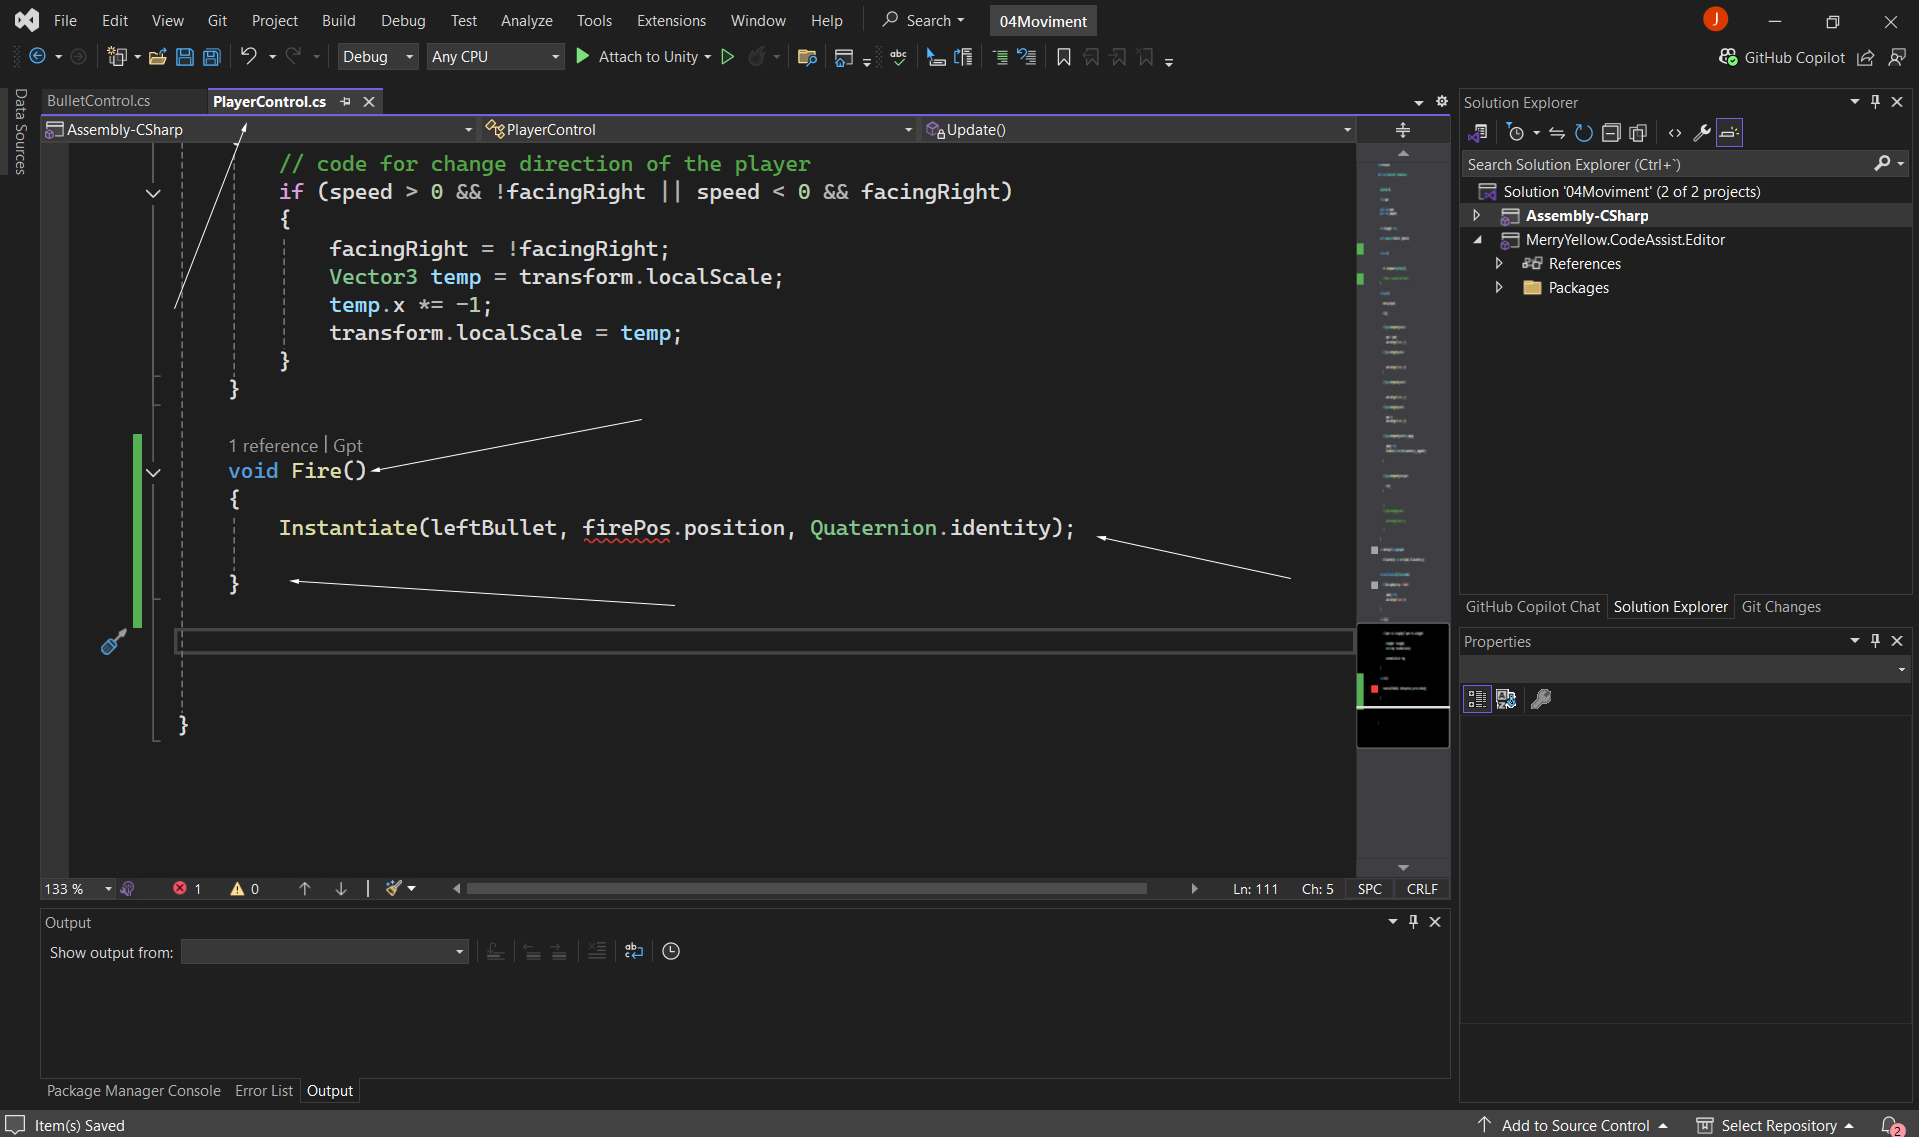This screenshot has height=1137, width=1919.
Task: Toggle Categorized view in Properties panel
Action: [x=1477, y=699]
